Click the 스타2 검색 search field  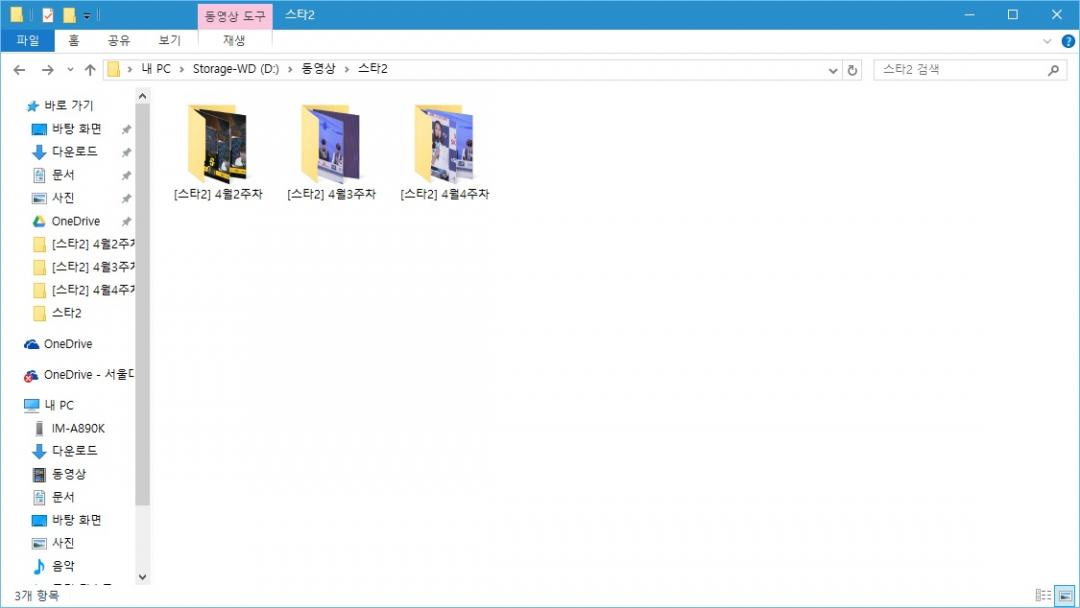pos(958,70)
